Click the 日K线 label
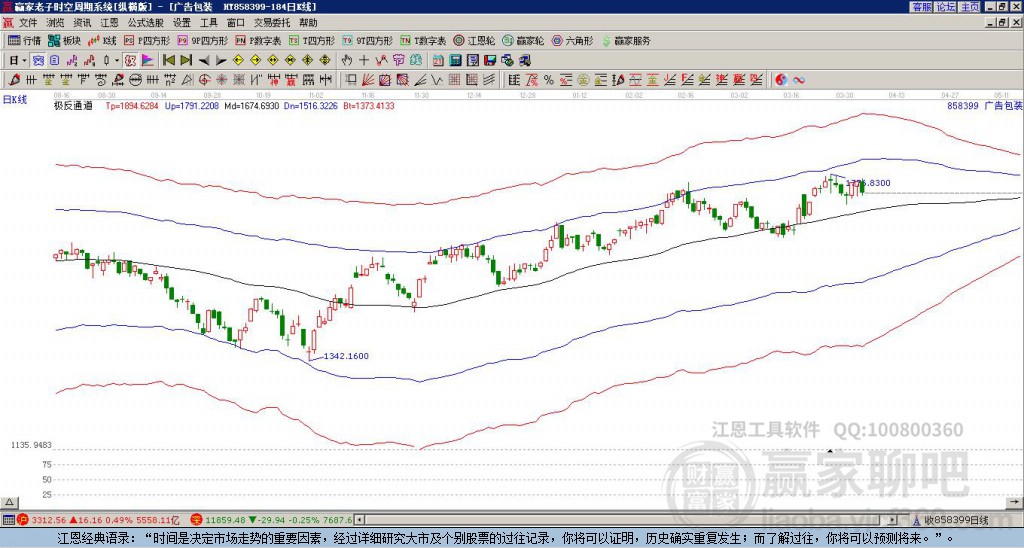Viewport: 1024px width, 548px height. [x=14, y=99]
